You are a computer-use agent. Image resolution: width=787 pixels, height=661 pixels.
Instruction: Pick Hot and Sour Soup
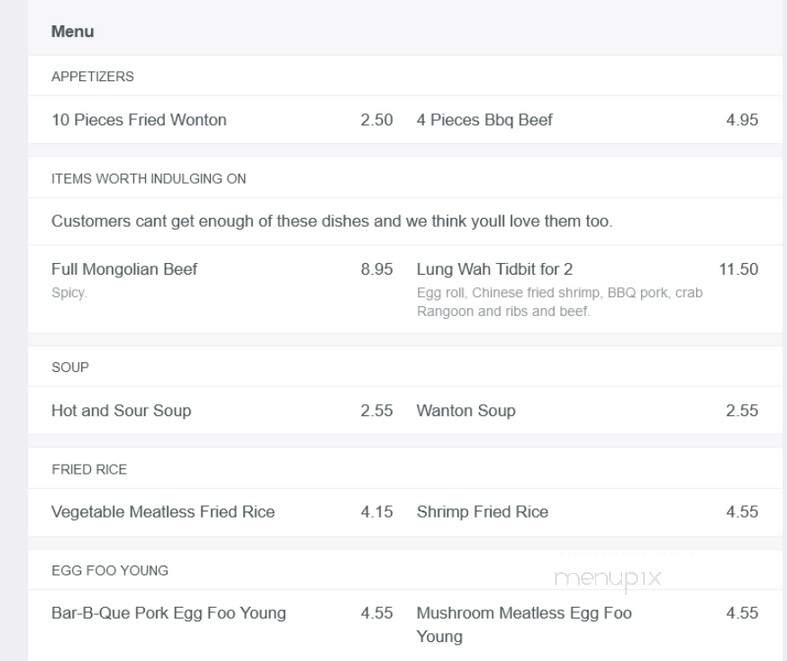121,410
